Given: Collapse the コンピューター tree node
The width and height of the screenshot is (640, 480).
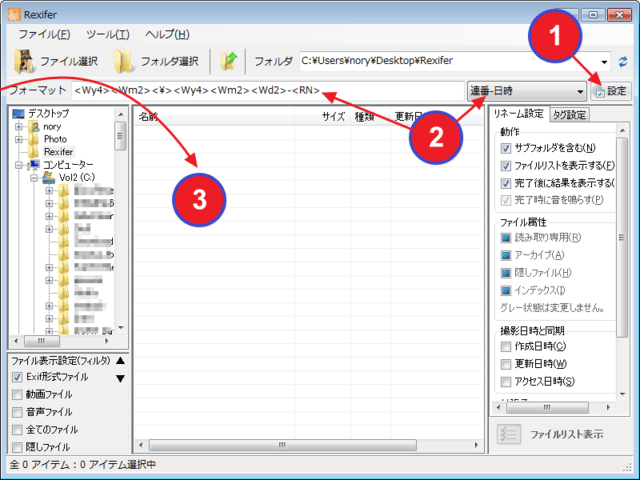Looking at the screenshot, I should click(x=19, y=164).
